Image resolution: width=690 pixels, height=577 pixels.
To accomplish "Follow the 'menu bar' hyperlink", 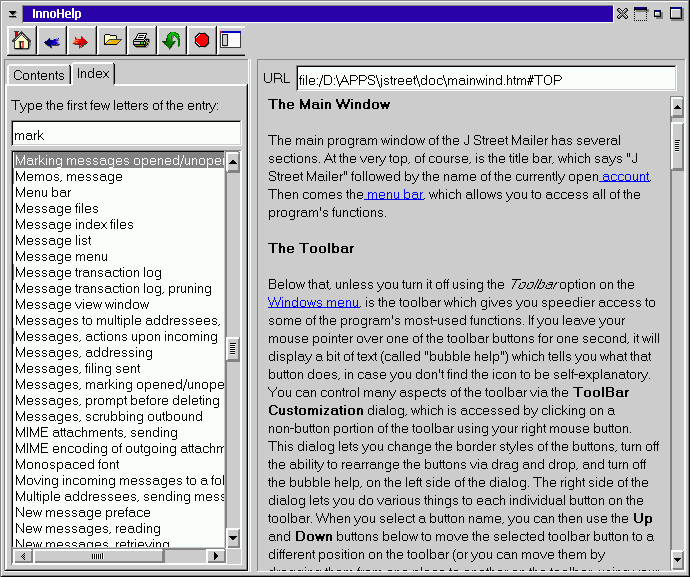I will click(x=394, y=195).
